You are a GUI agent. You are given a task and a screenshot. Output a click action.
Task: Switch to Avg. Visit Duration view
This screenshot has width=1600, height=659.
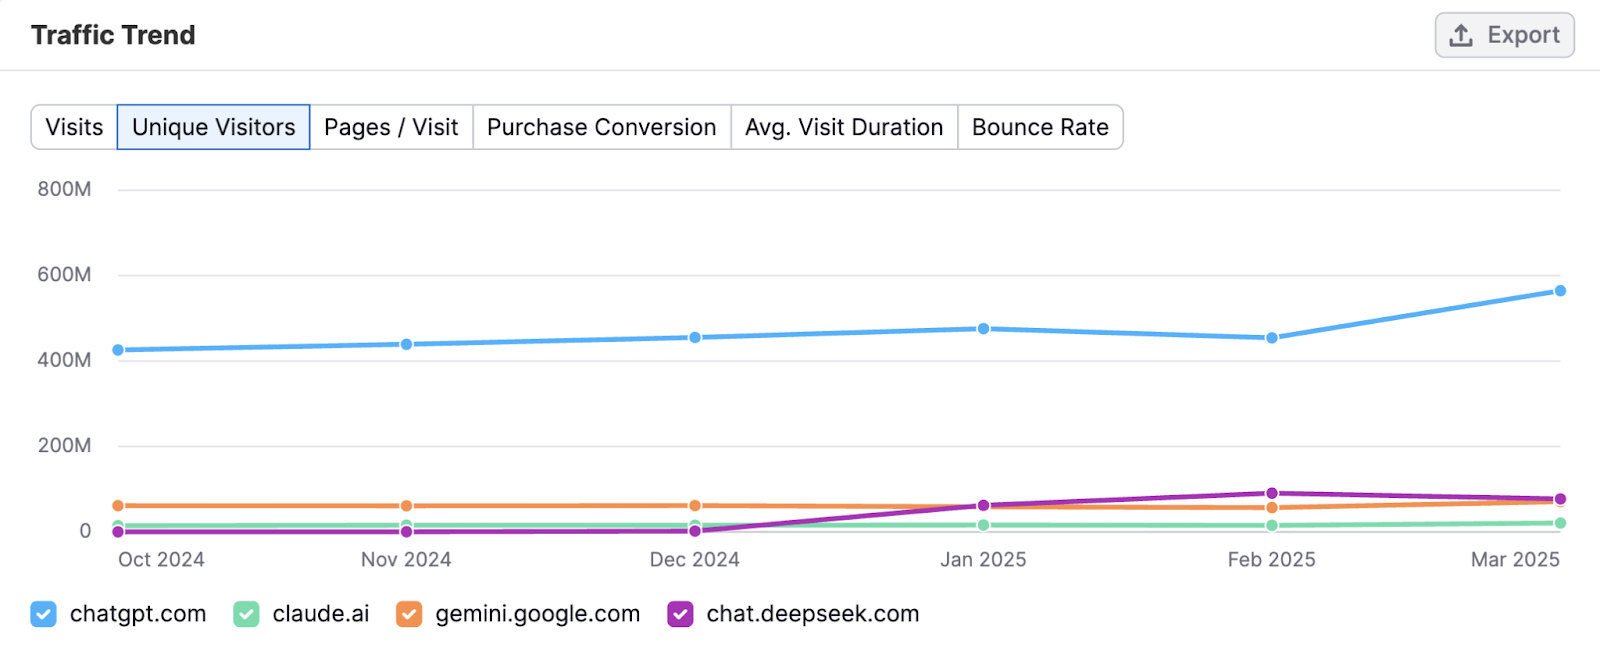tap(843, 127)
